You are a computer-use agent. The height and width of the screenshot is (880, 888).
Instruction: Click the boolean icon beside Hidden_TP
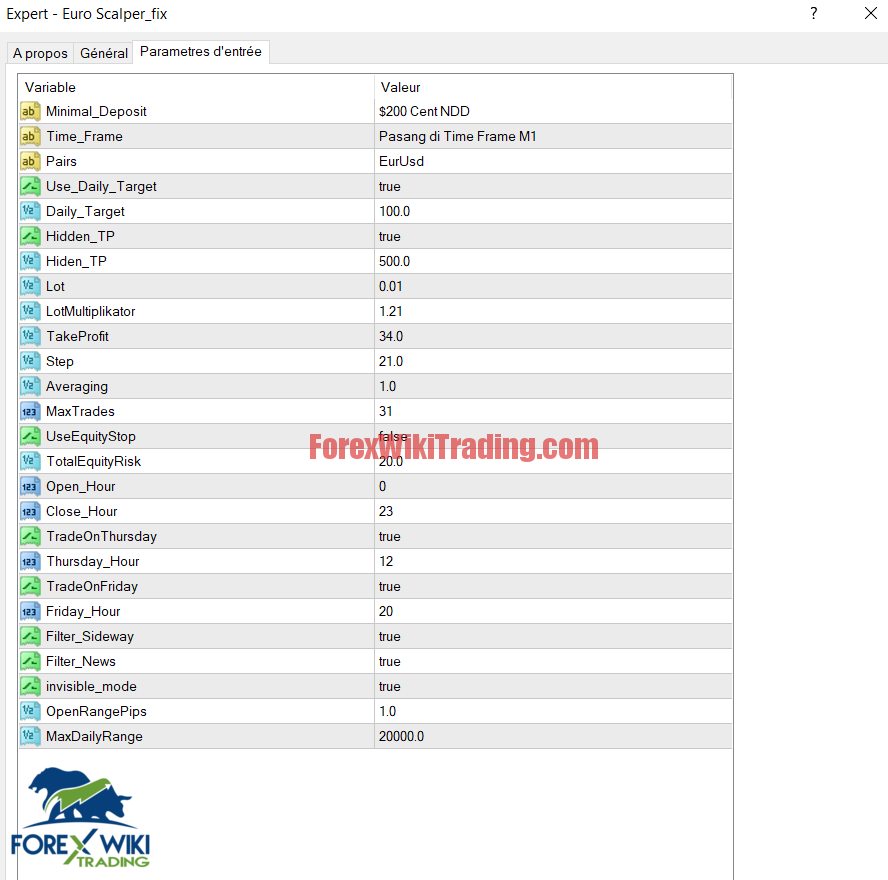[x=30, y=236]
